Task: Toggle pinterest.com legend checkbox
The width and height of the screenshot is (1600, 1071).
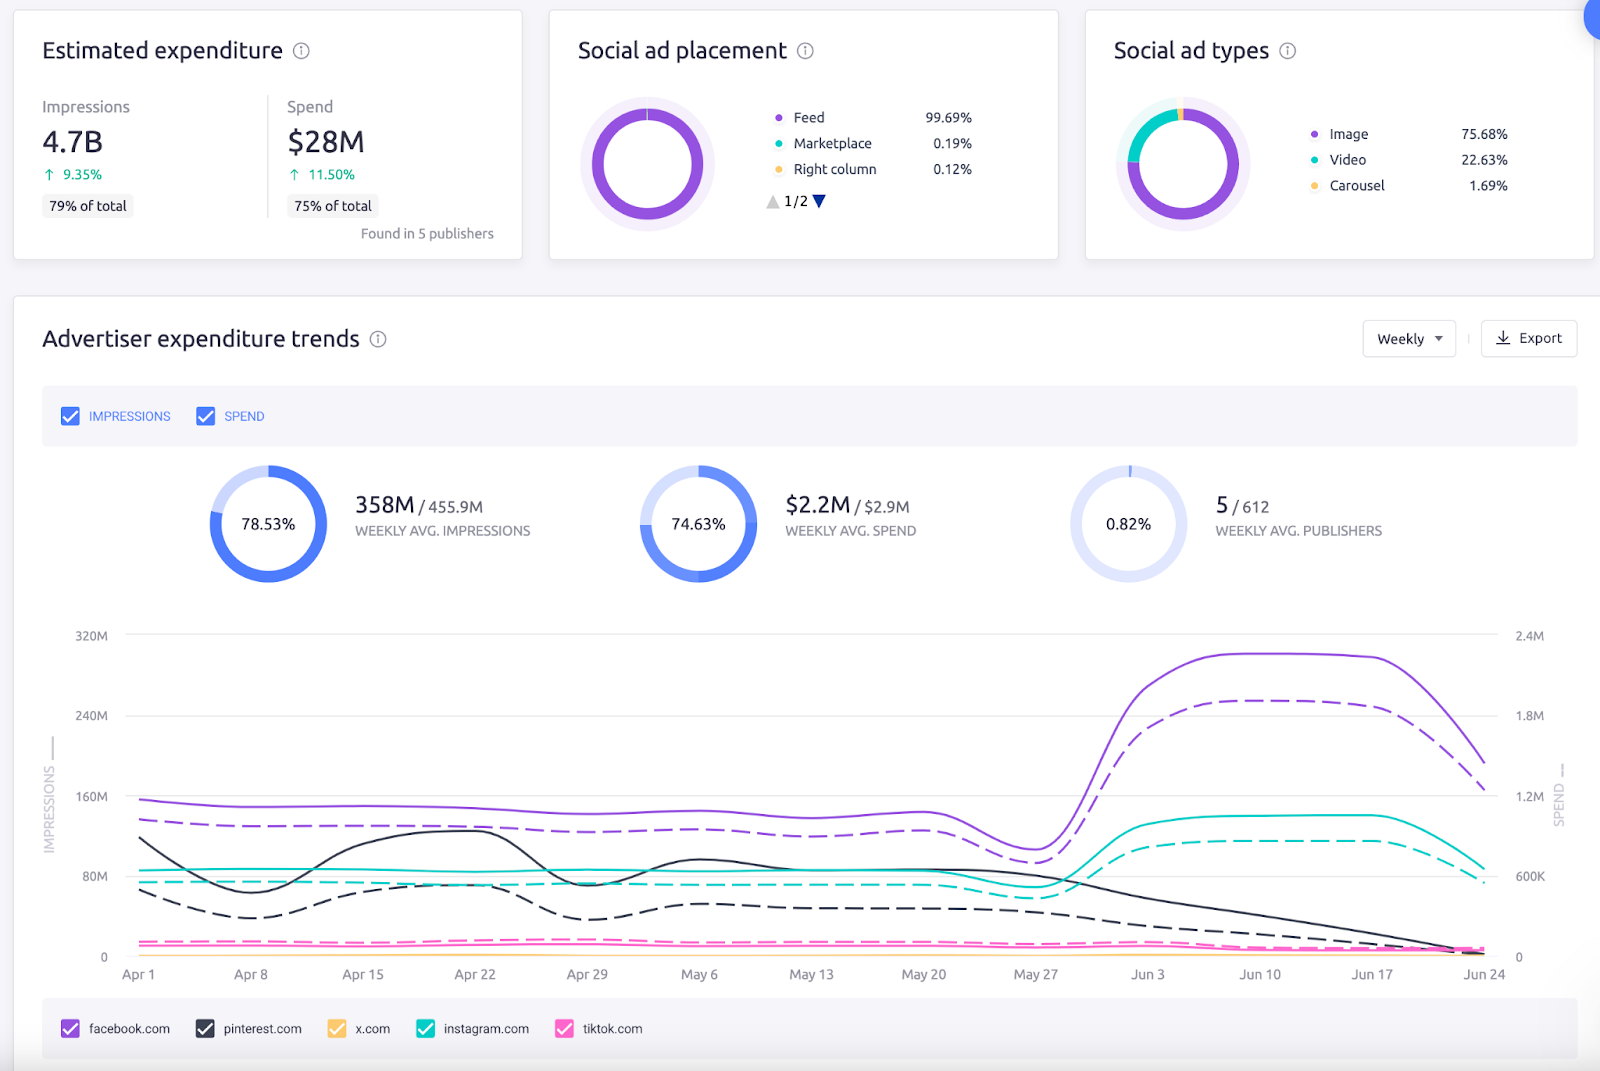Action: (x=205, y=1029)
